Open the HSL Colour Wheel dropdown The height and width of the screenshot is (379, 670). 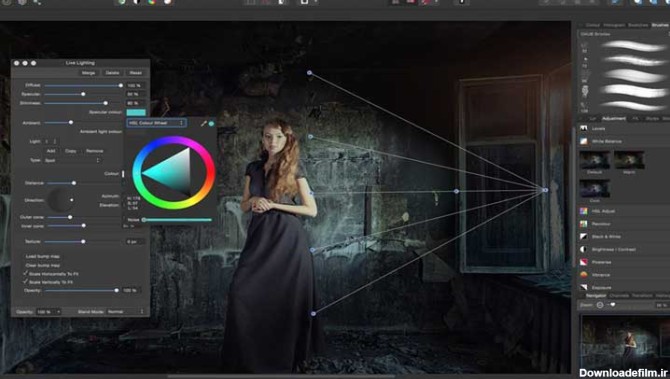point(156,123)
